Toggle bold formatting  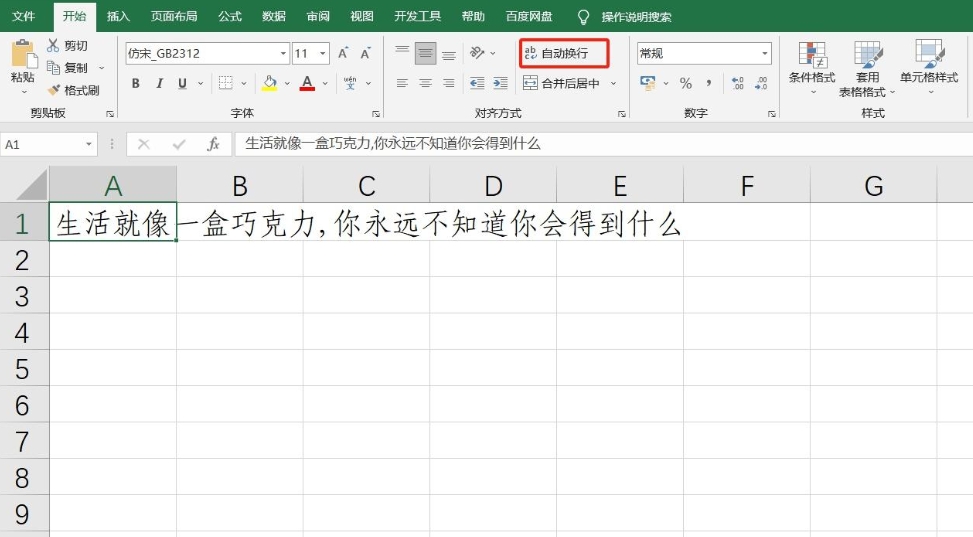136,84
